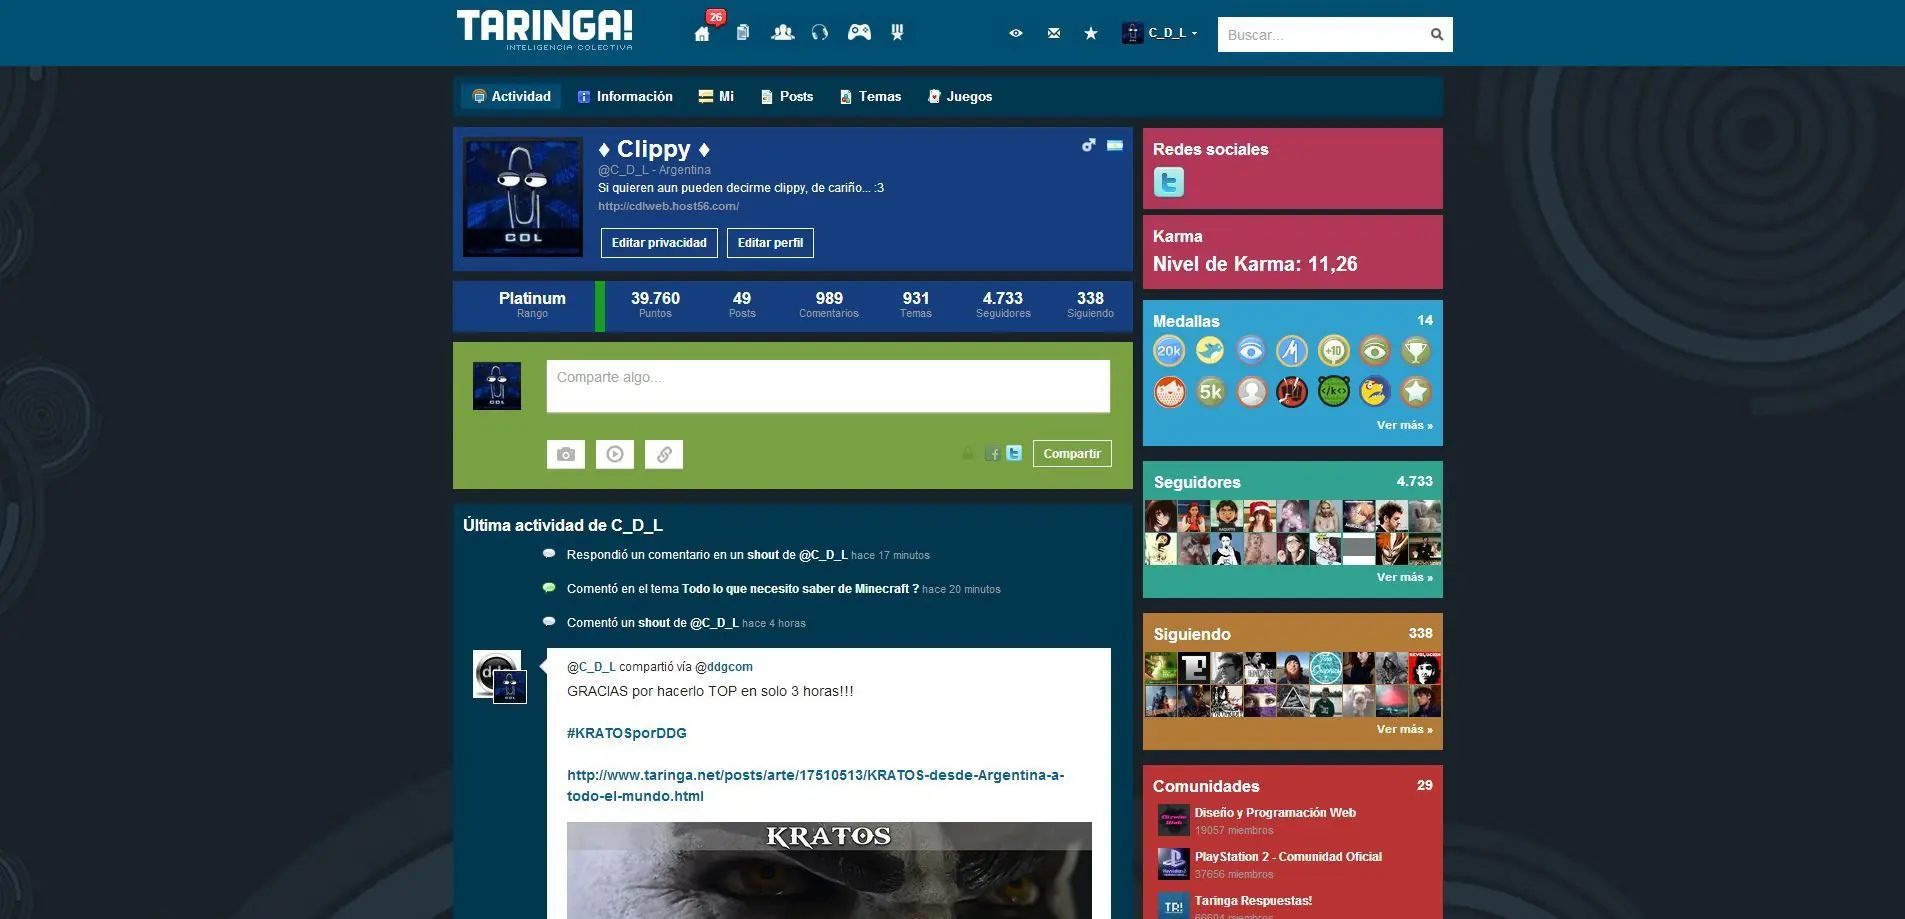Screen dimensions: 1905x919
Task: Attach a link with the chain icon
Action: point(664,454)
